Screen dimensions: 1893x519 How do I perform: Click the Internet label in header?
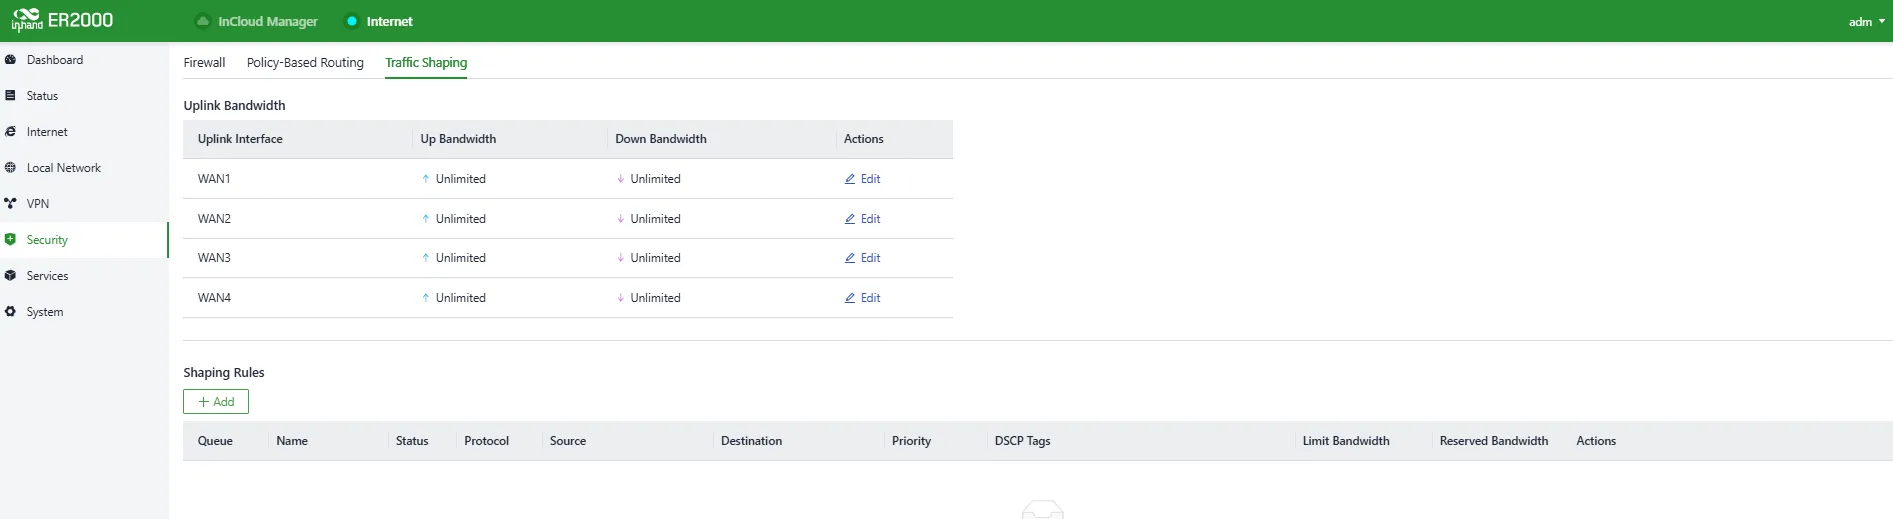pos(390,21)
